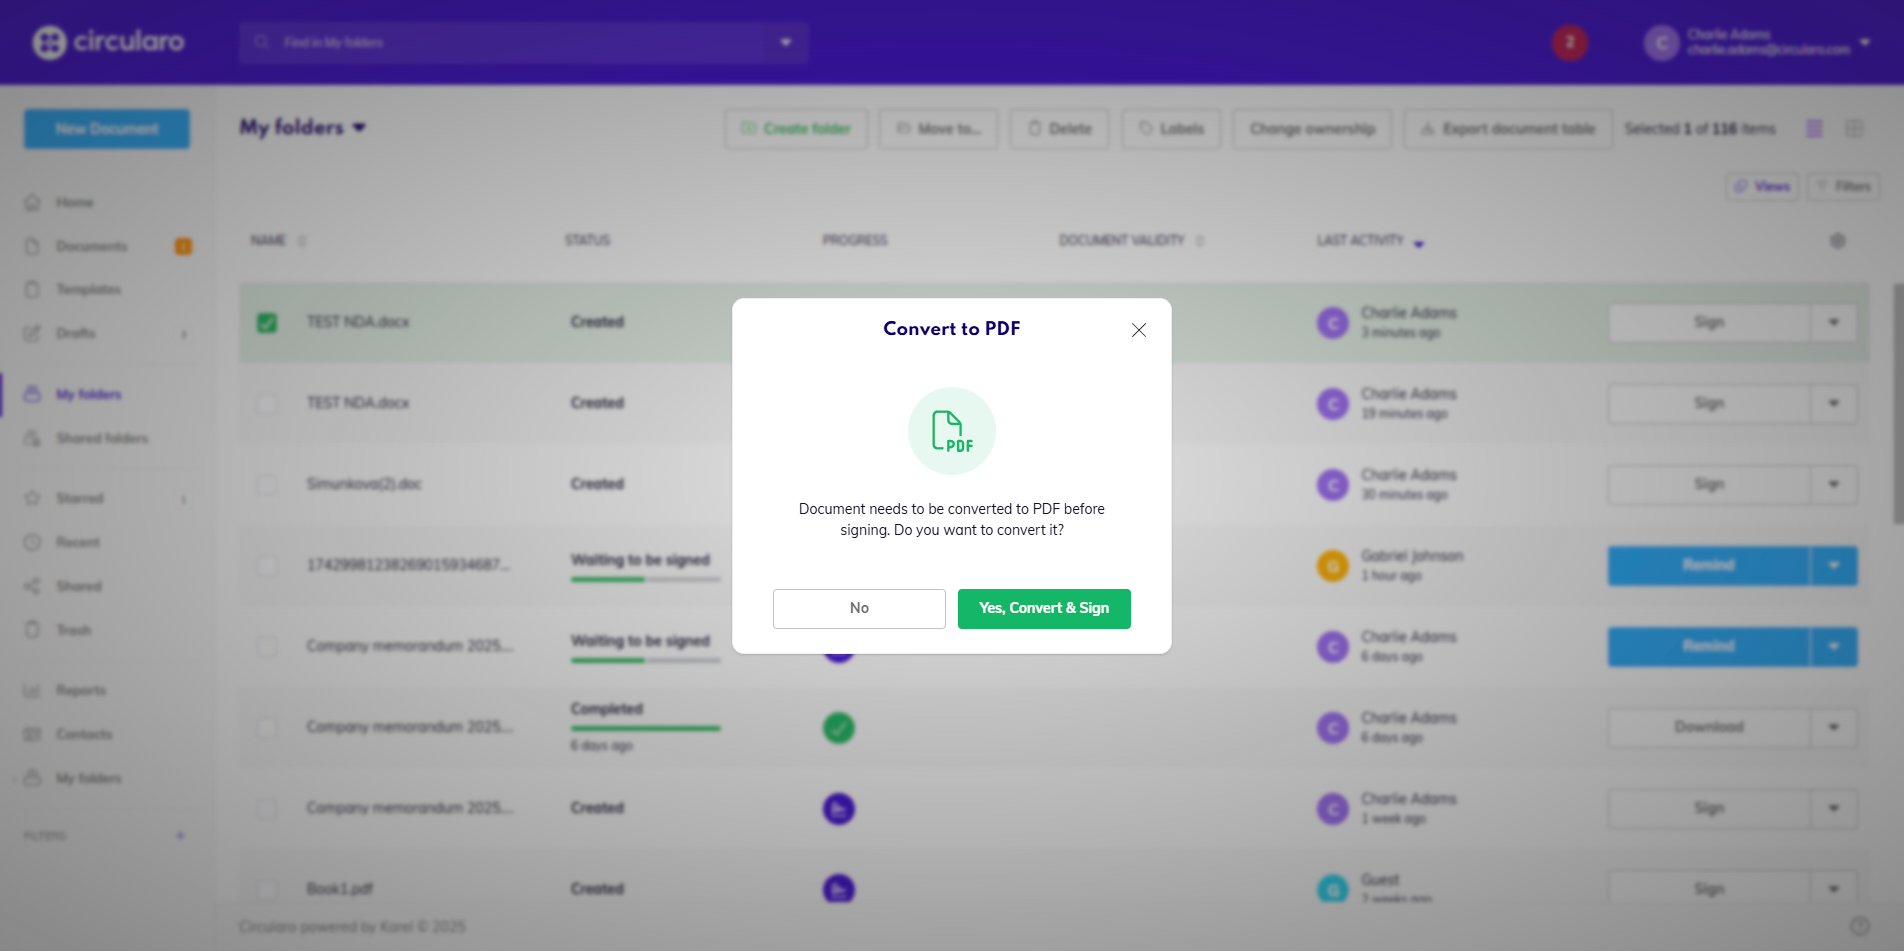This screenshot has height=951, width=1904.
Task: Open Templates in the sidebar
Action: [x=88, y=289]
